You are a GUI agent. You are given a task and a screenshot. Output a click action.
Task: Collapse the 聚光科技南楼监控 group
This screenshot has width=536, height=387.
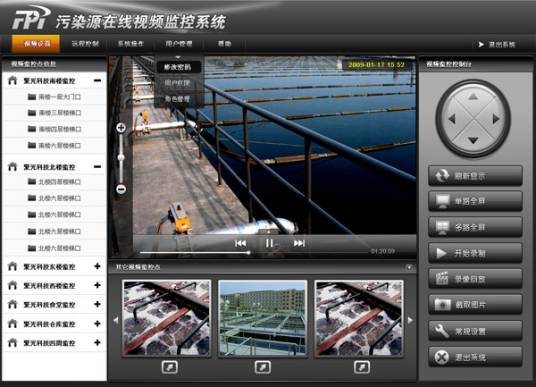[97, 81]
